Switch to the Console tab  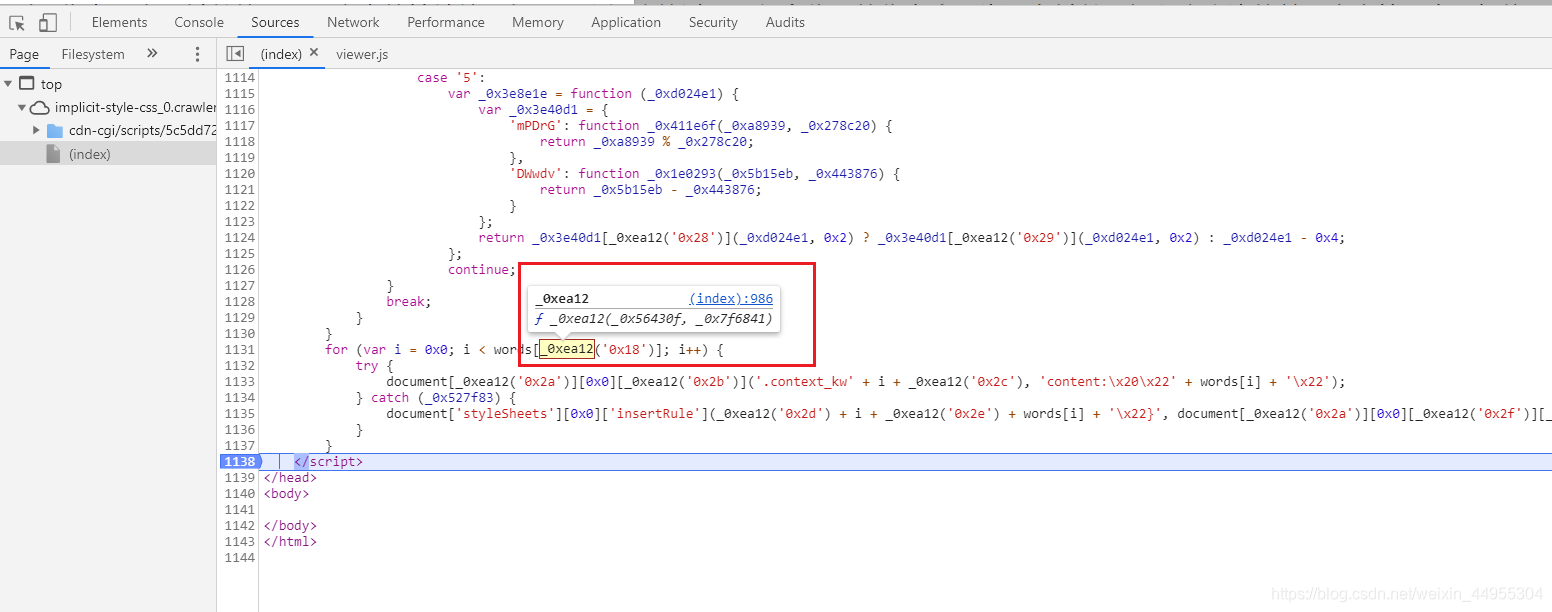(x=199, y=22)
